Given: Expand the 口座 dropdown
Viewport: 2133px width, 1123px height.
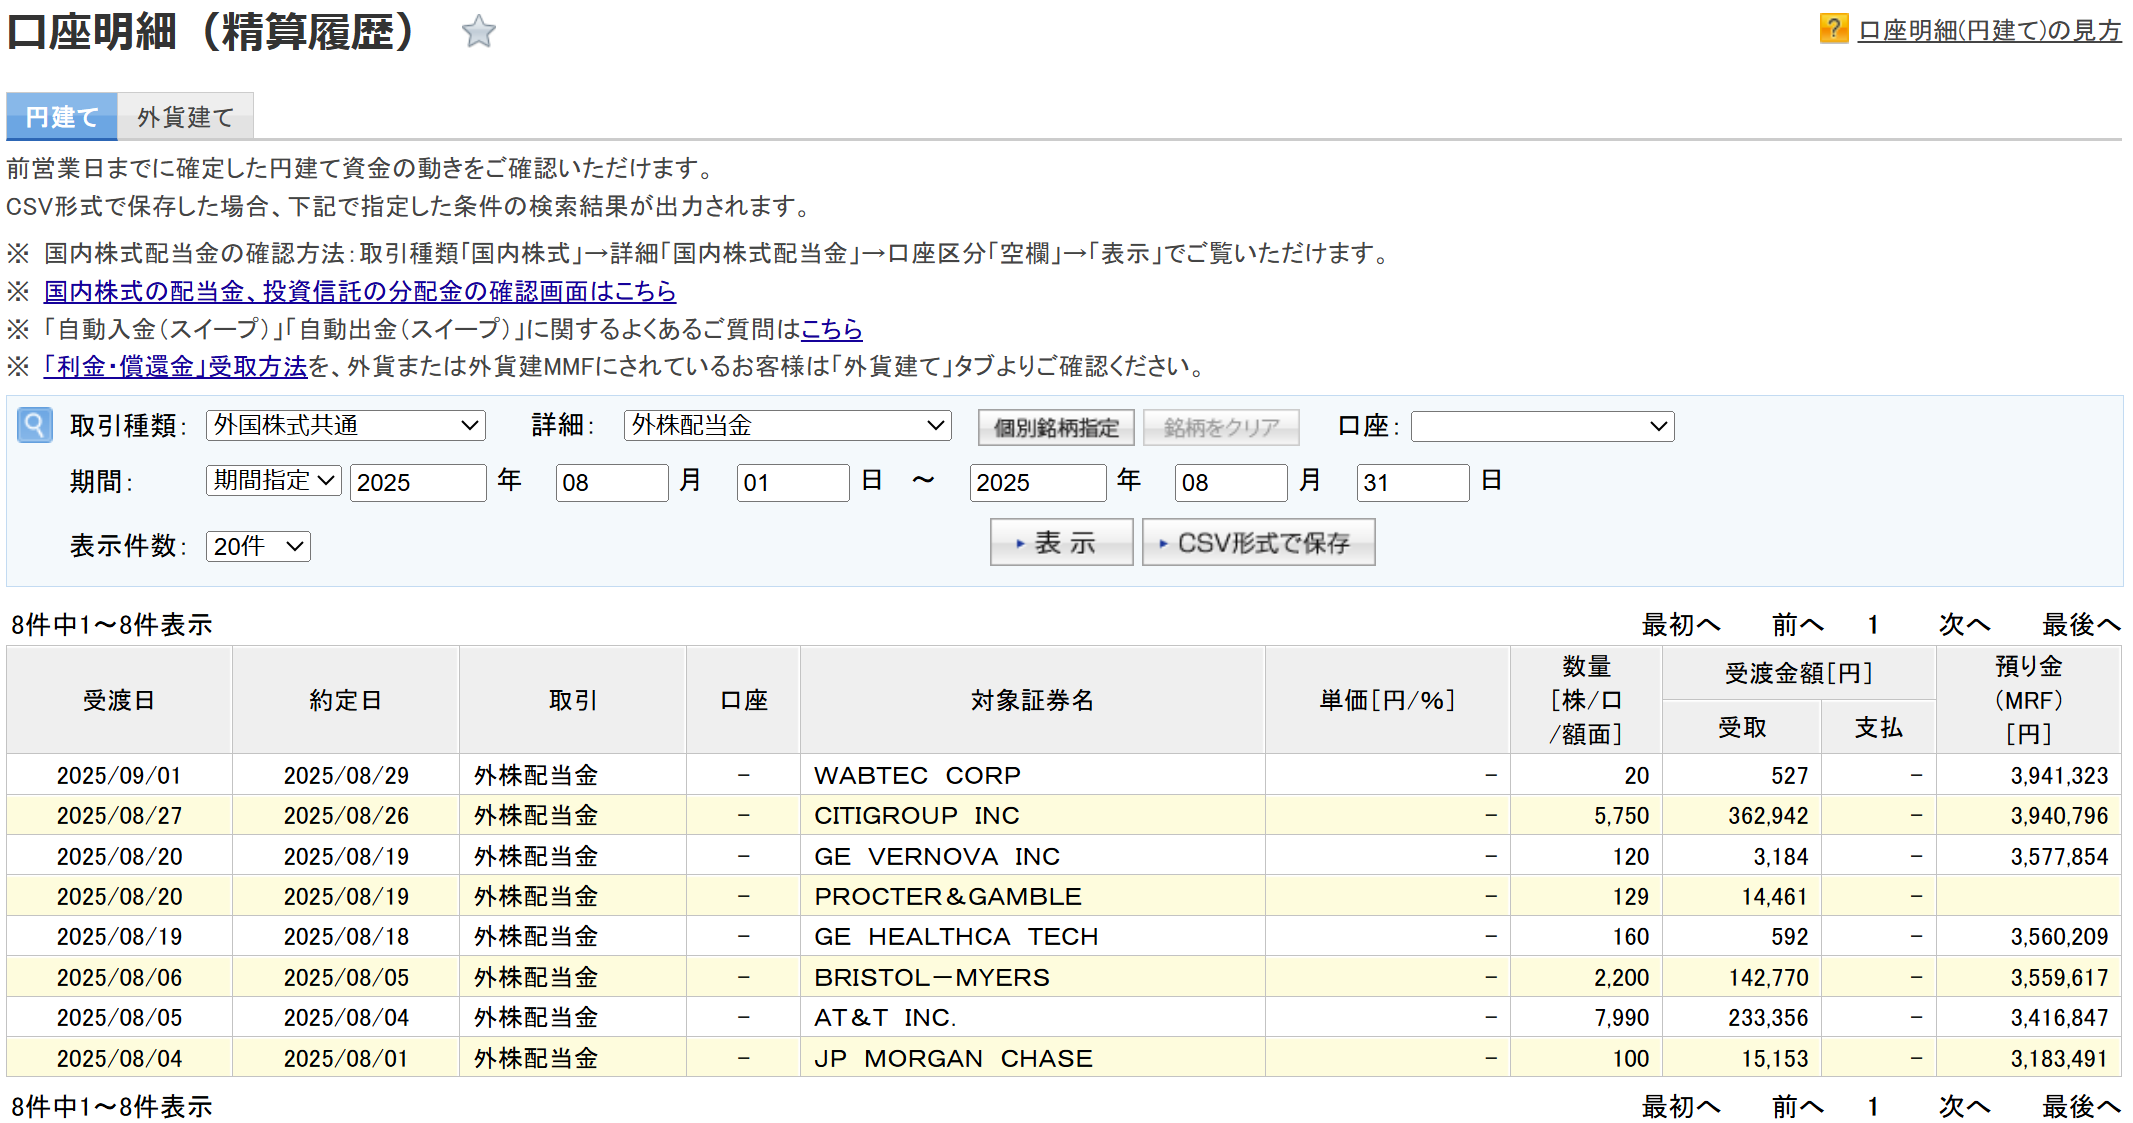Looking at the screenshot, I should click(x=1542, y=427).
